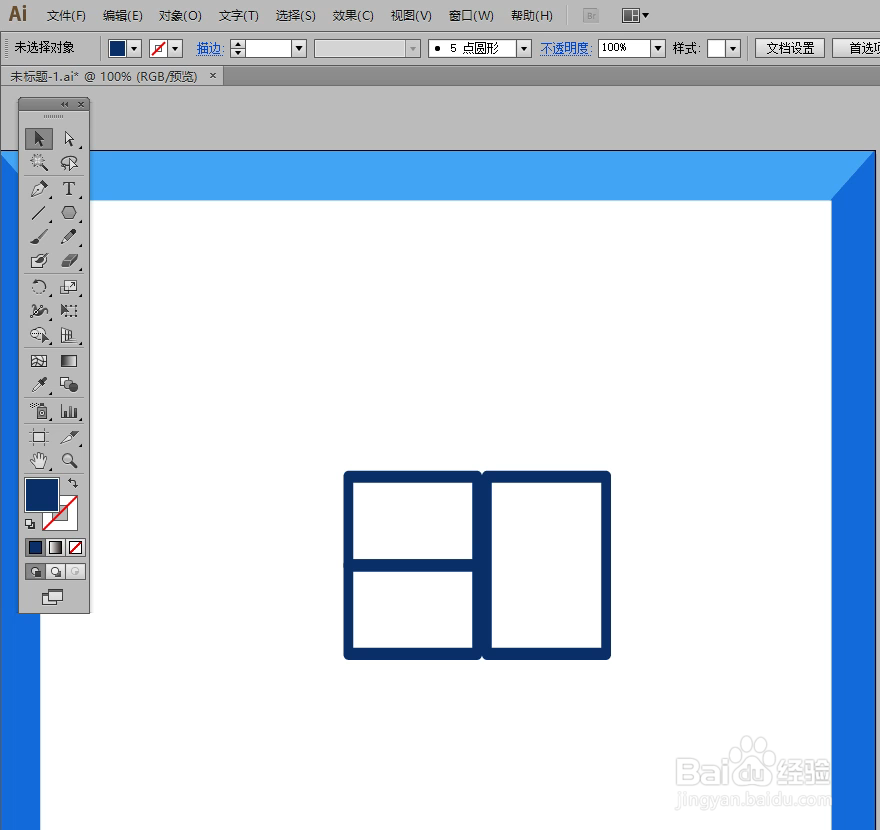
Task: Open the 文件(F) menu
Action: click(66, 16)
